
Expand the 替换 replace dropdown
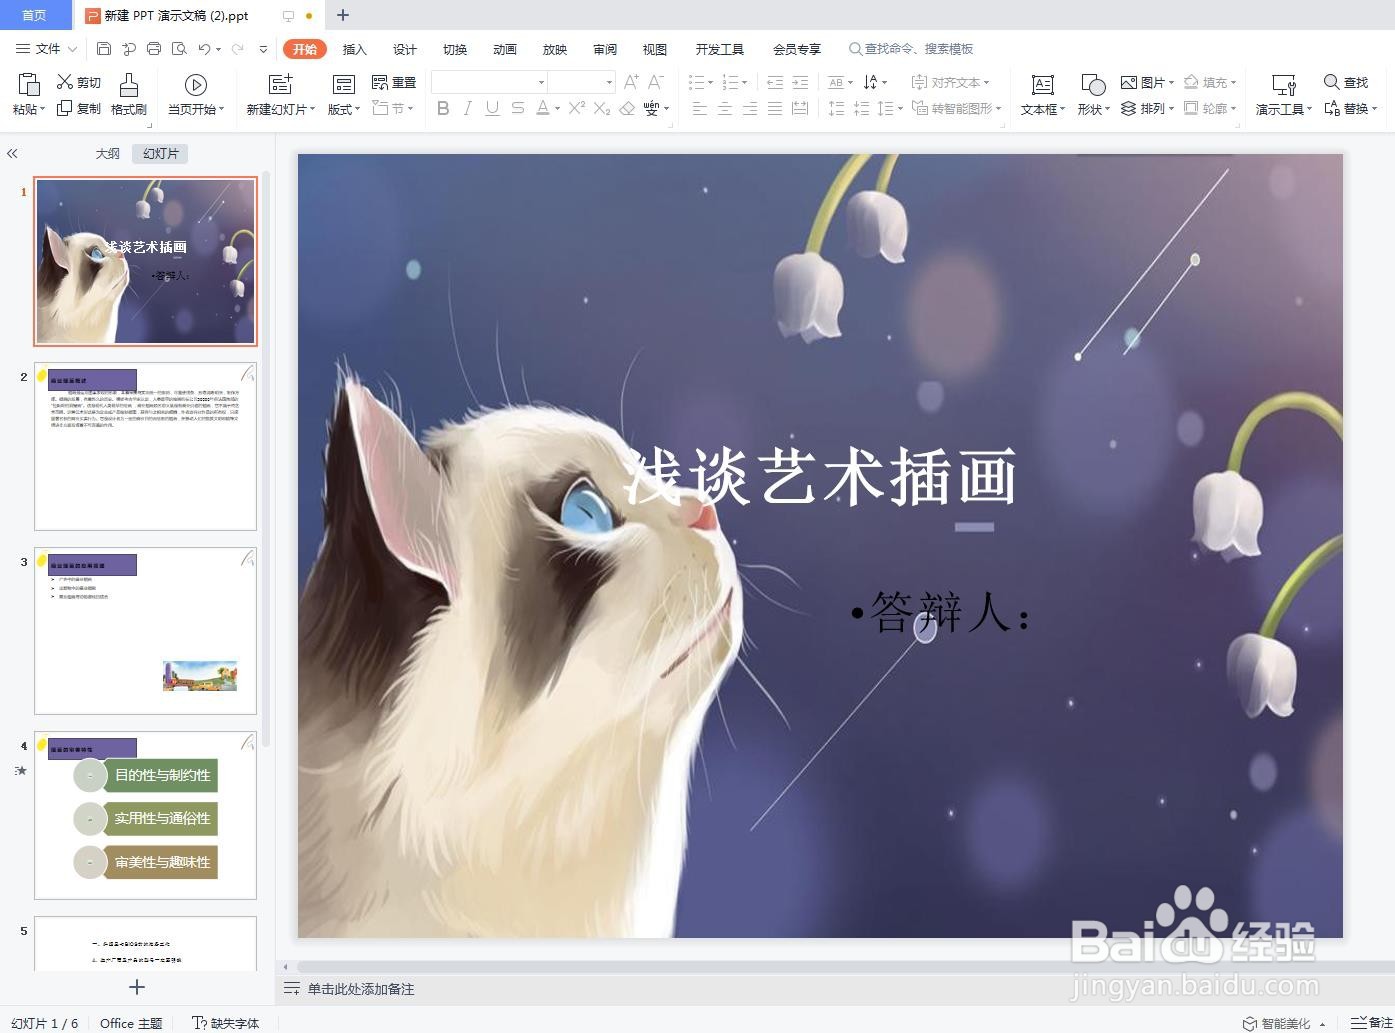point(1375,109)
